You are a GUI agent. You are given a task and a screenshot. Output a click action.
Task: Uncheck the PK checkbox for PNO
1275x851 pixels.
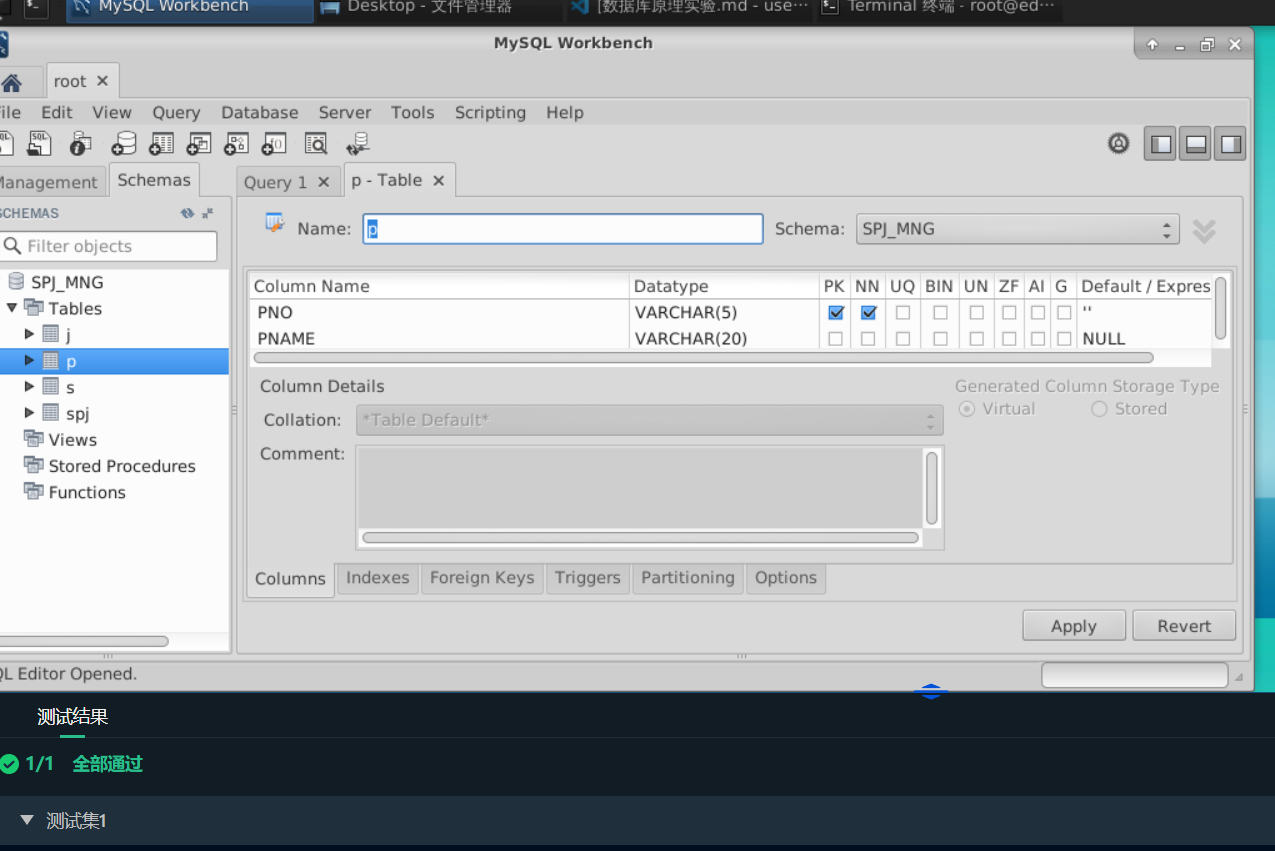(836, 313)
